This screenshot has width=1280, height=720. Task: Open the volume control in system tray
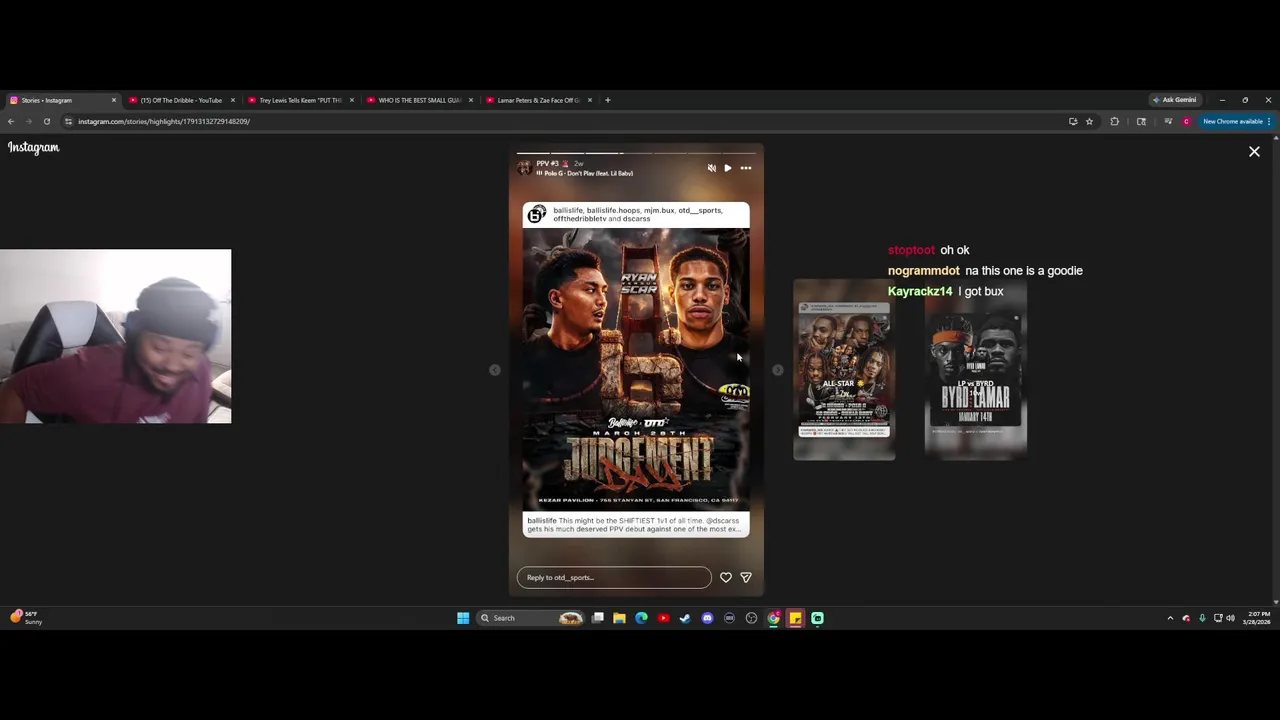[x=1230, y=618]
